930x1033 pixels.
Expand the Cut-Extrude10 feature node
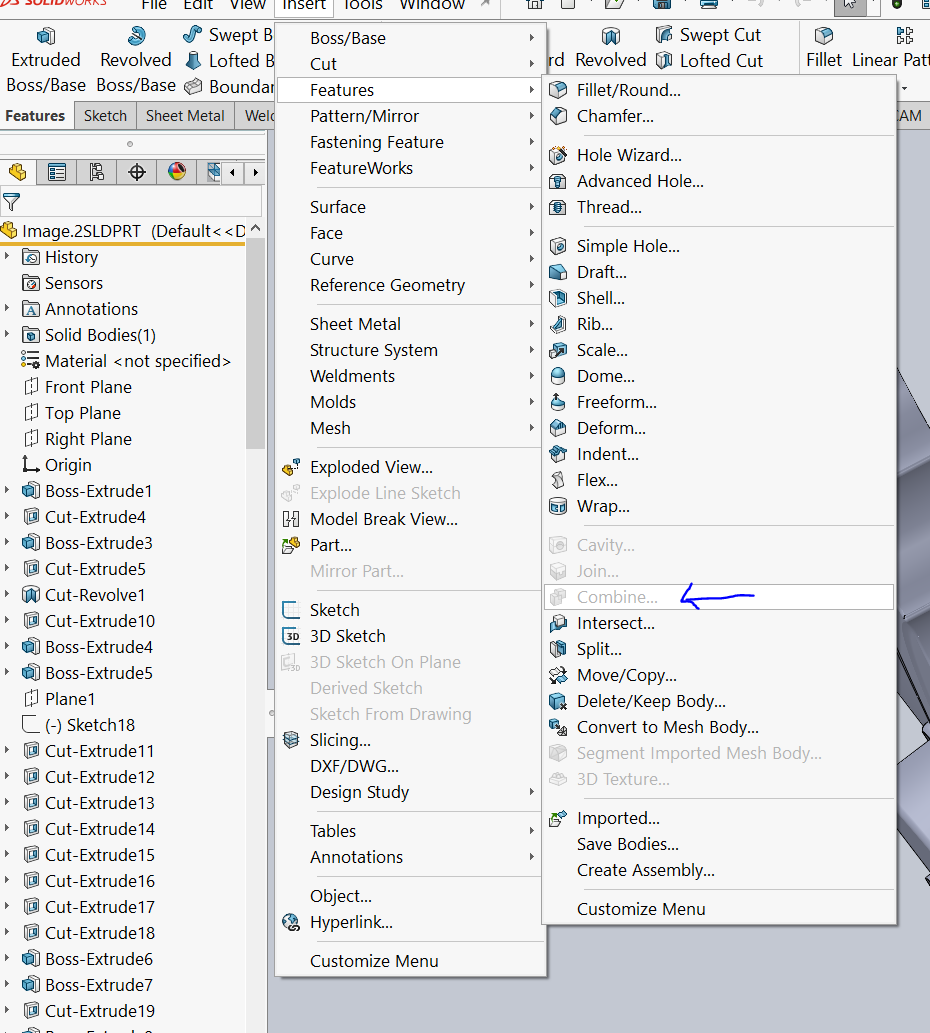7,621
